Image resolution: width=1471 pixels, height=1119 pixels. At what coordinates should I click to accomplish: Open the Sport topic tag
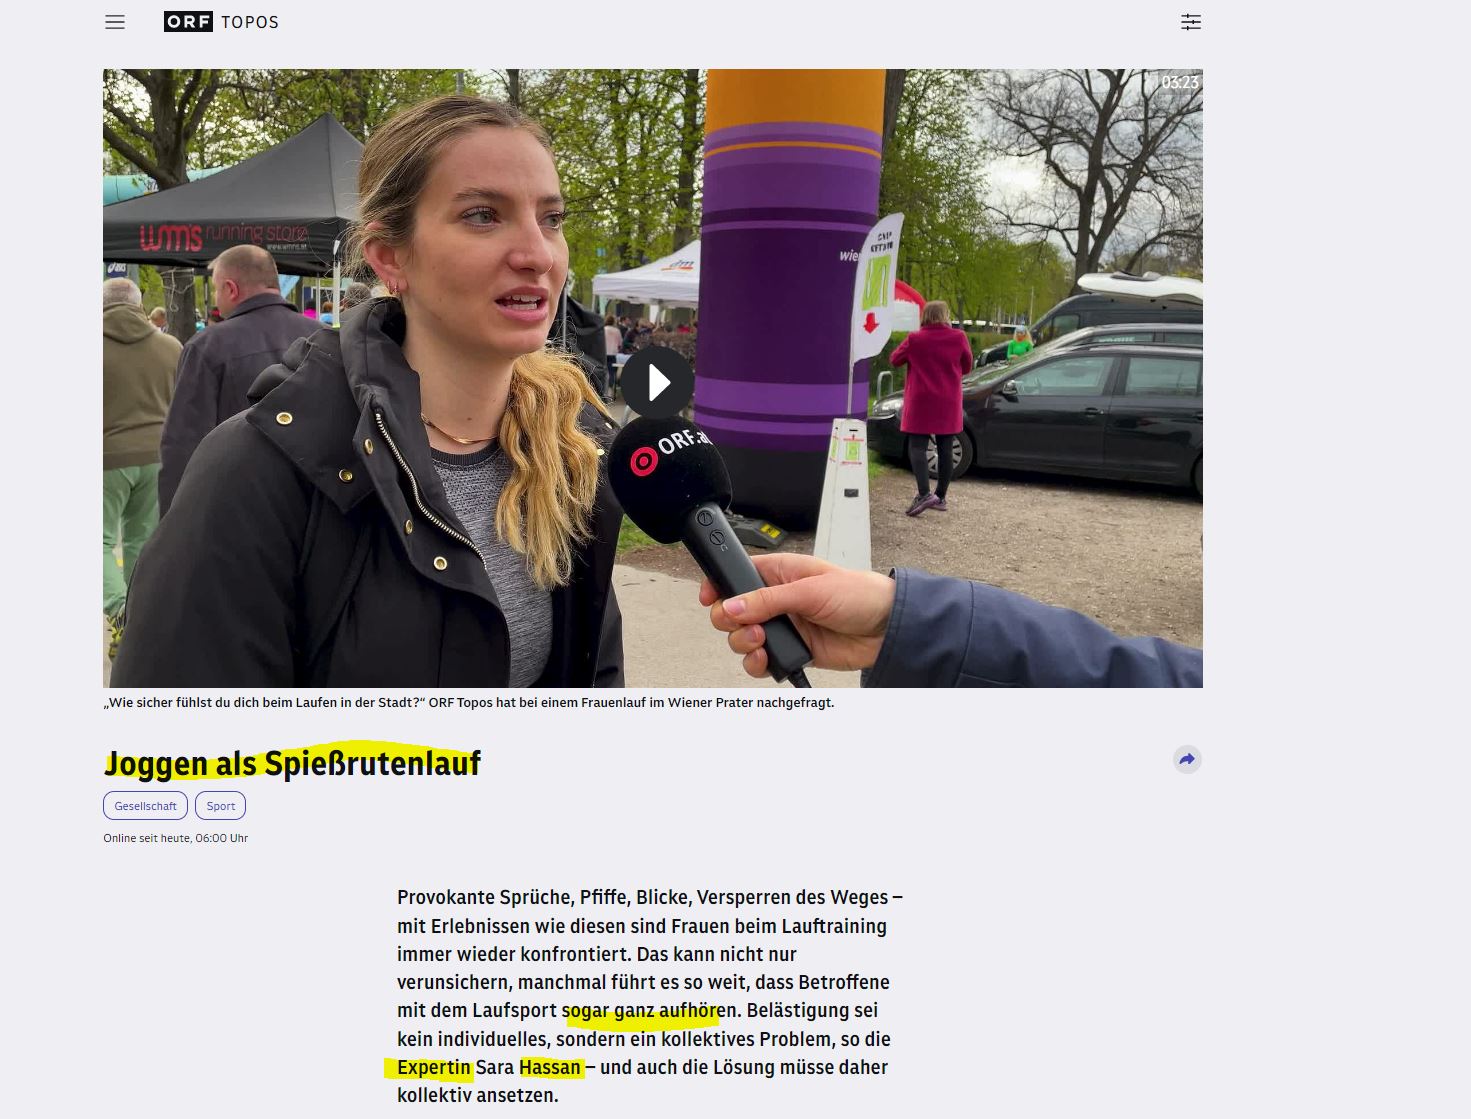coord(220,806)
